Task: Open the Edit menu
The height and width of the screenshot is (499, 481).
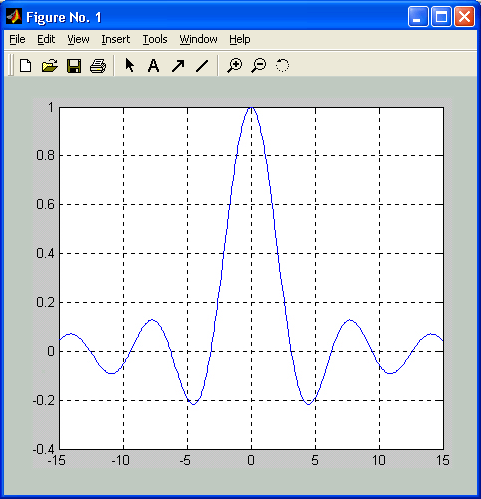Action: (46, 39)
